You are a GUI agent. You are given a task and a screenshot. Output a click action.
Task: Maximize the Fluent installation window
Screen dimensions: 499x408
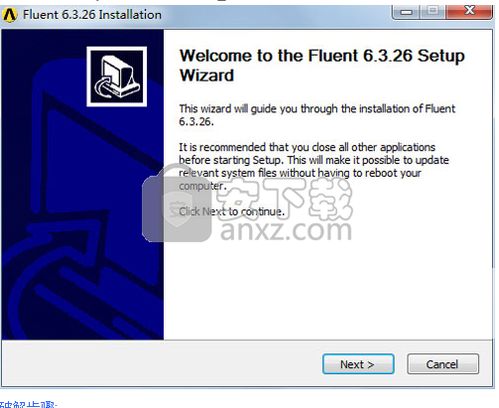(x=433, y=12)
